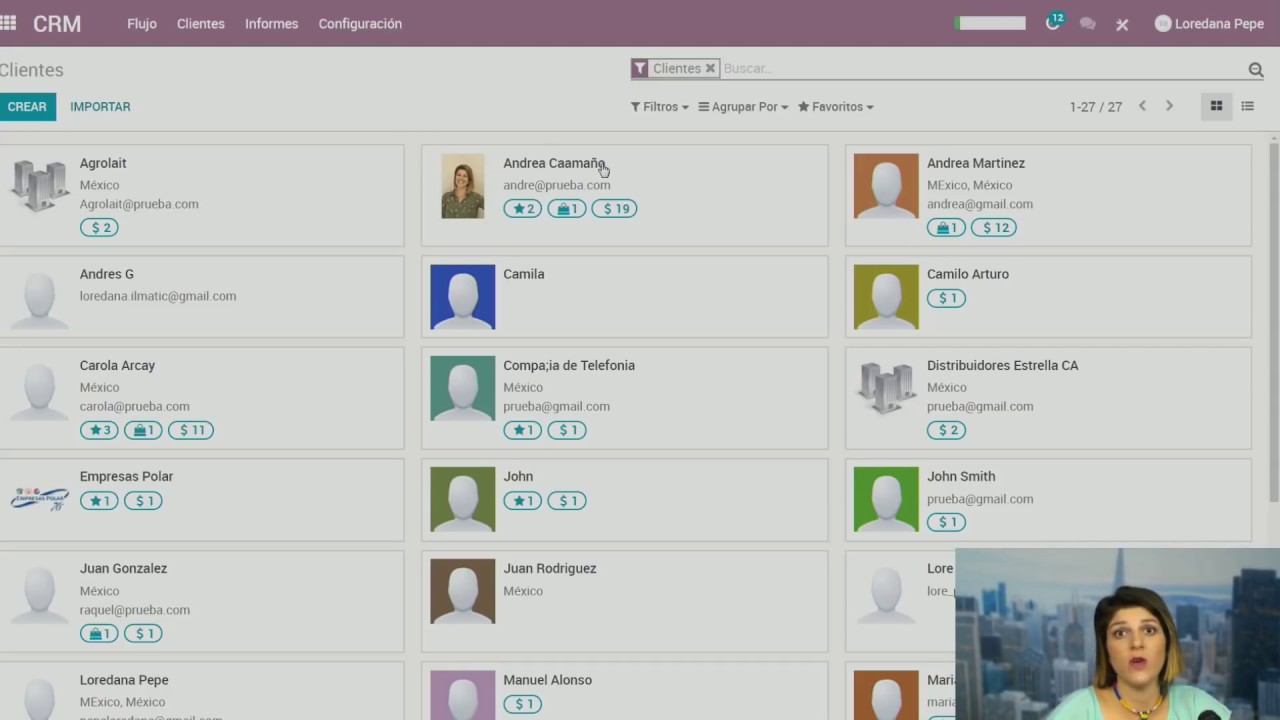This screenshot has height=720, width=1280.
Task: Open the Configuración menu
Action: click(x=360, y=23)
